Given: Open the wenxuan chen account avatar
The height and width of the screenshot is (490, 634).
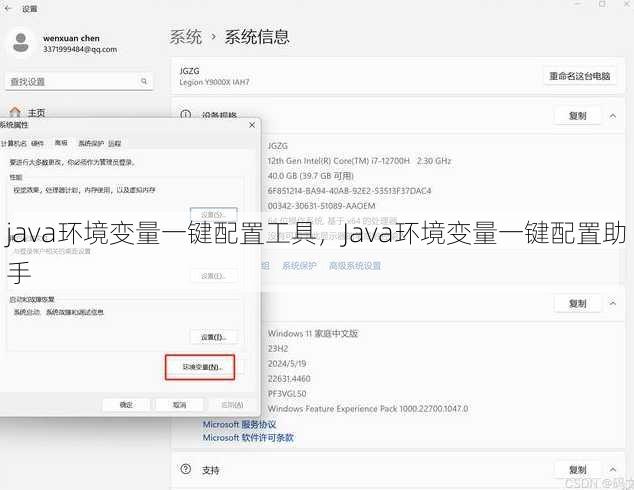Looking at the screenshot, I should (21, 43).
